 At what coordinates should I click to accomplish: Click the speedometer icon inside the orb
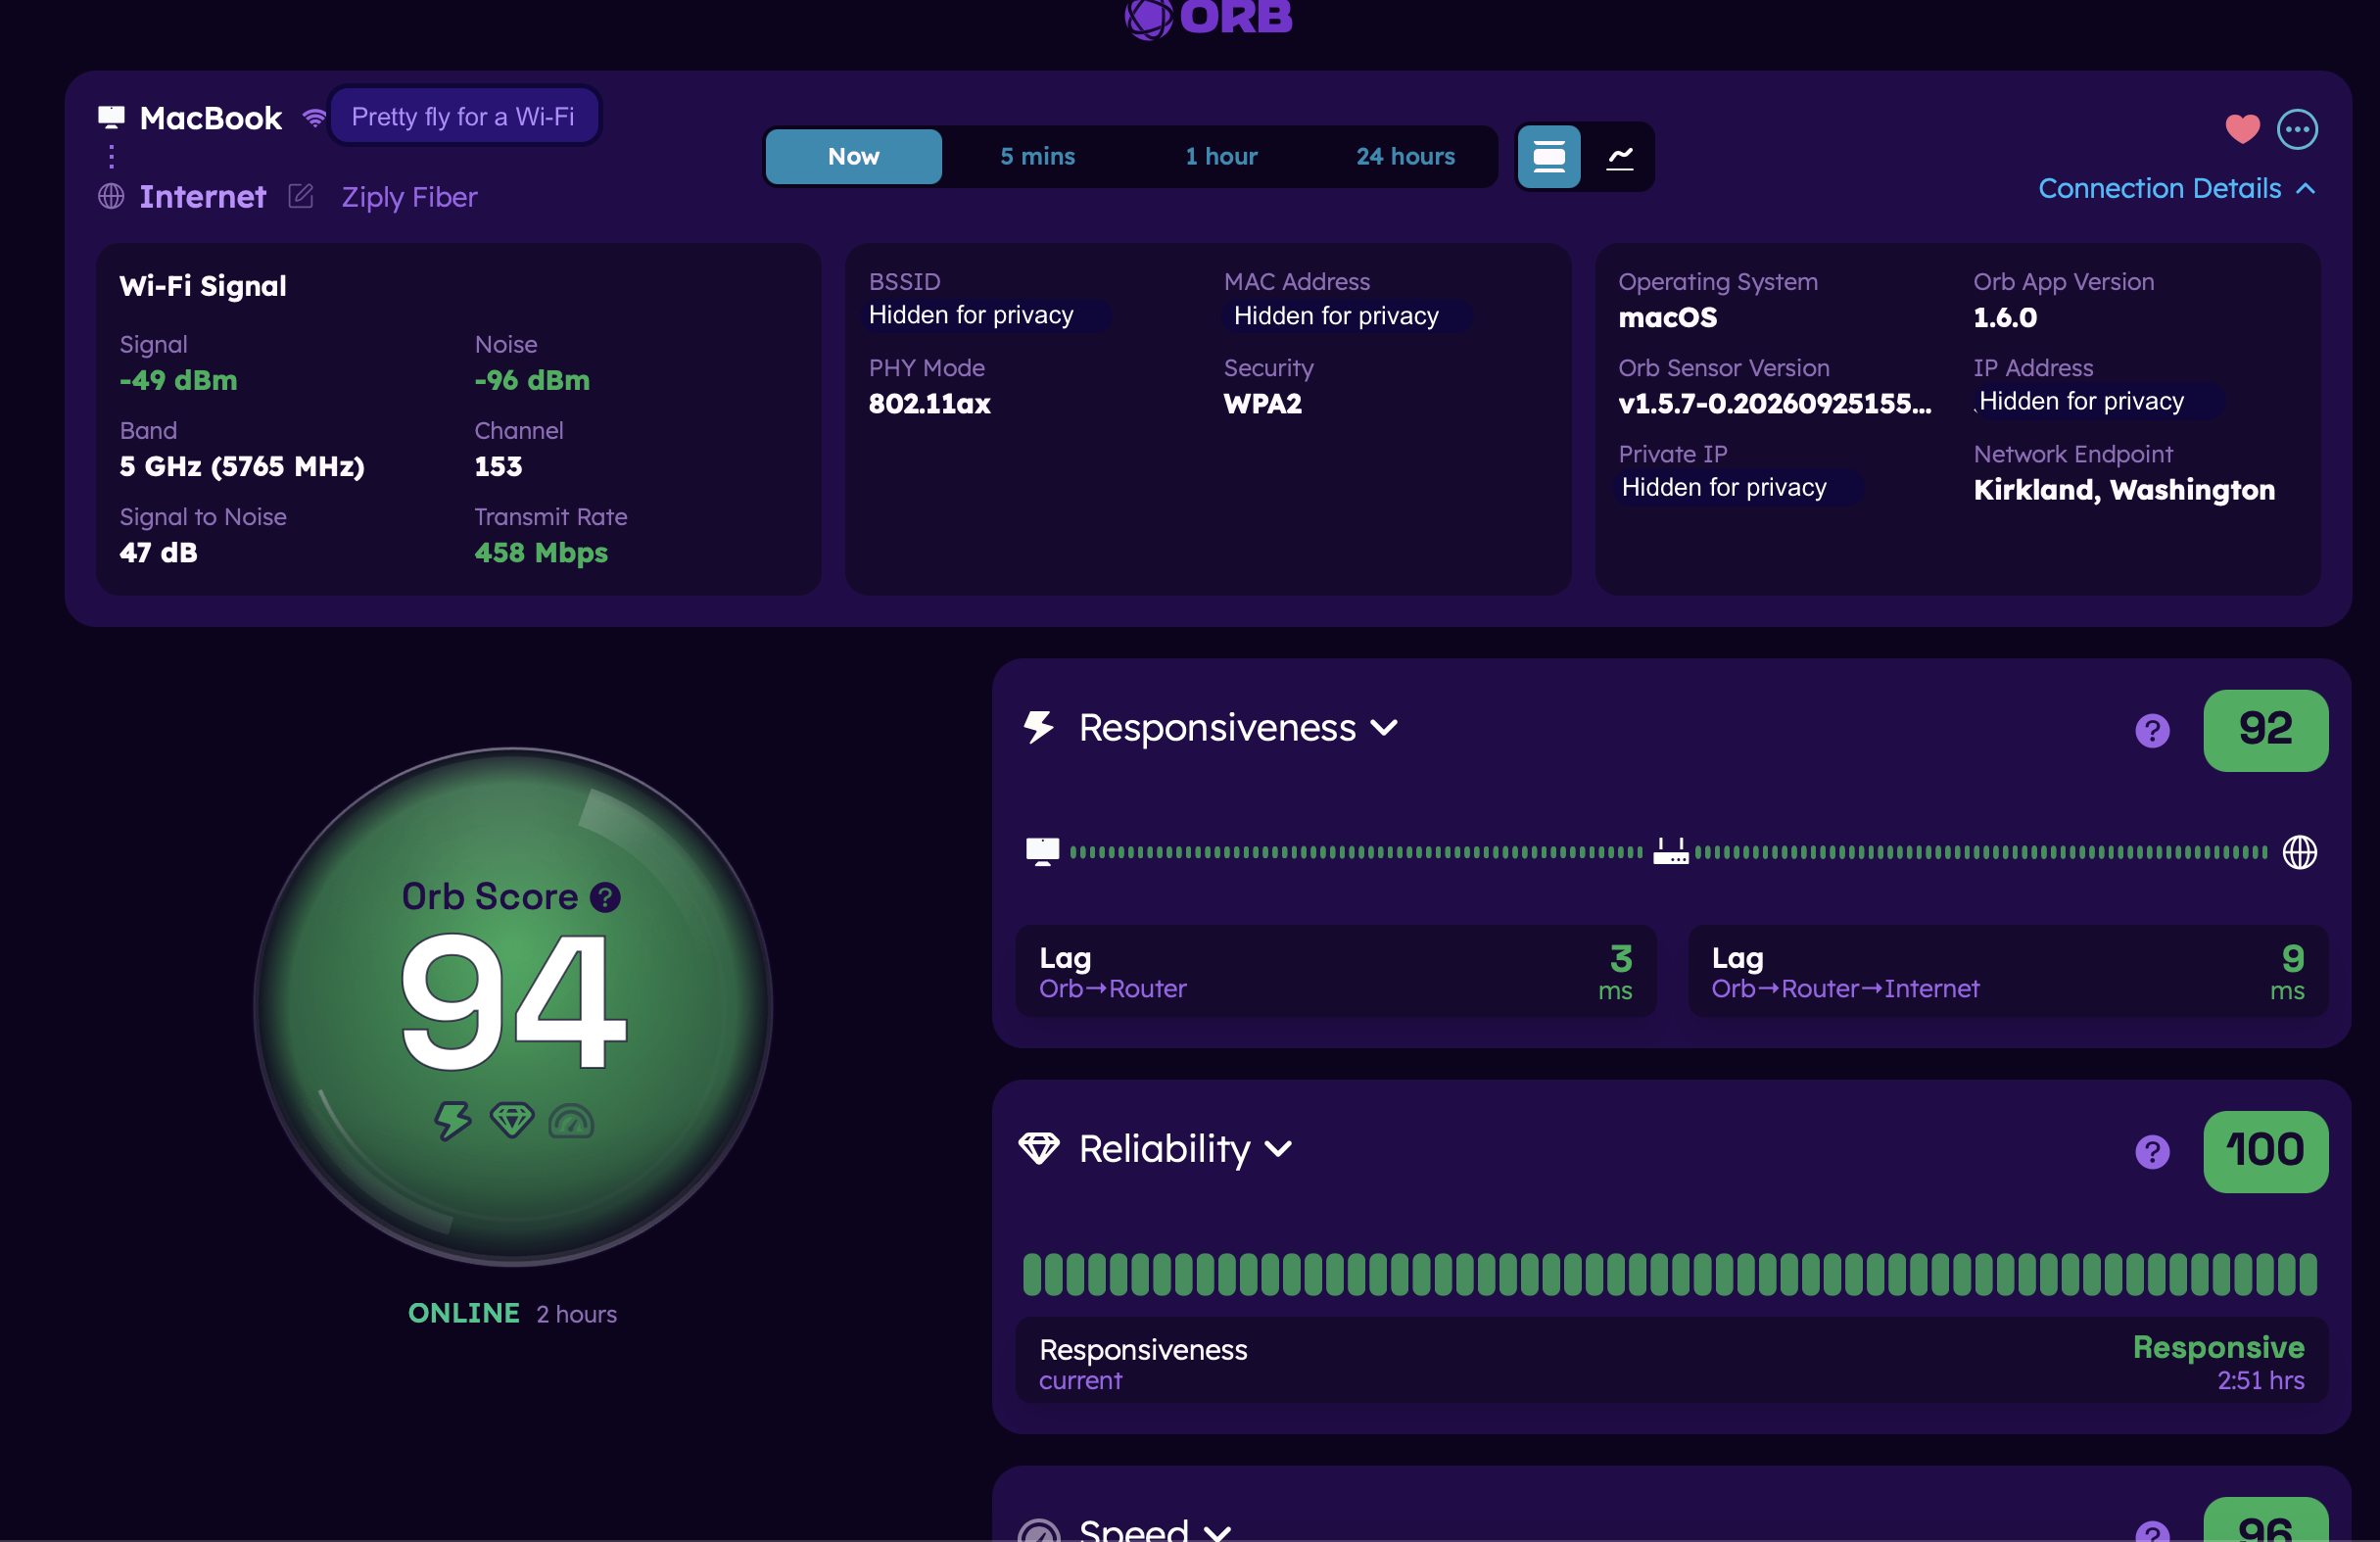[x=571, y=1121]
